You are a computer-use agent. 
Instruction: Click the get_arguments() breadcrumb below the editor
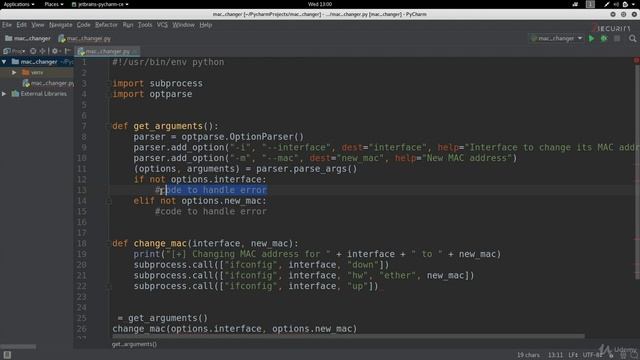(x=134, y=344)
